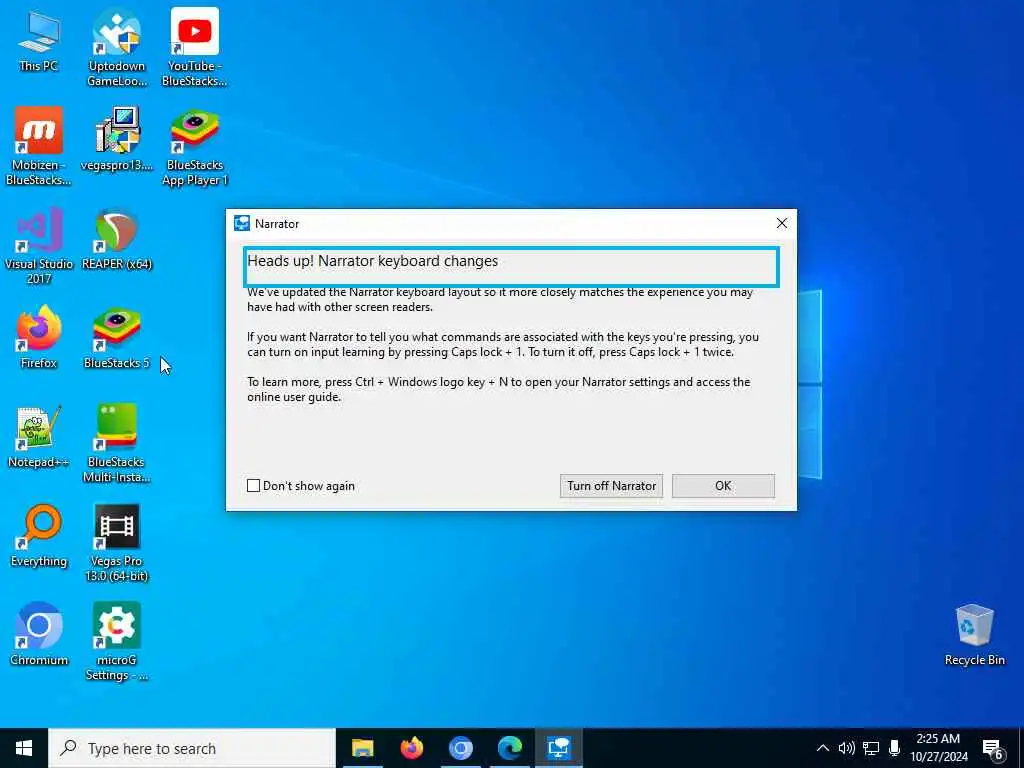Select the Everything search shortcut
Viewport: 1024px width, 768px height.
39,536
